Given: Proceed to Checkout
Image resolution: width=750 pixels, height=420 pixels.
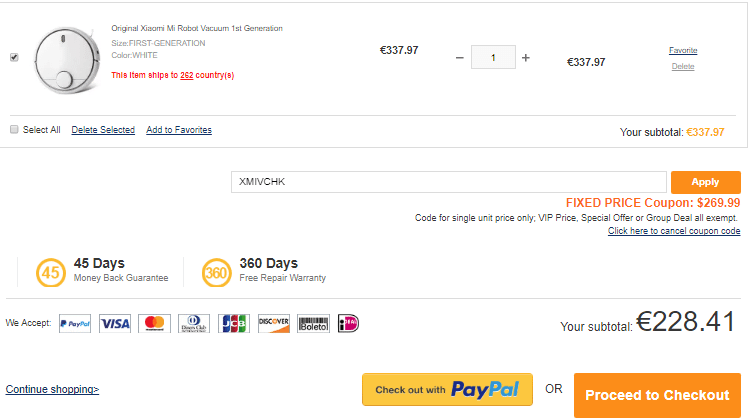Looking at the screenshot, I should (657, 395).
